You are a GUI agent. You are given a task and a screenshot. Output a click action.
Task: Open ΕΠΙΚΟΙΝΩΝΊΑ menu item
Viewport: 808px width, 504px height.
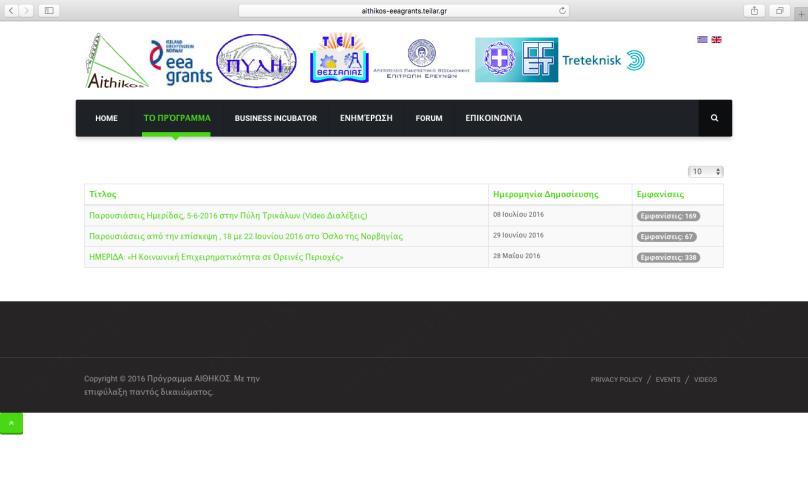click(494, 118)
